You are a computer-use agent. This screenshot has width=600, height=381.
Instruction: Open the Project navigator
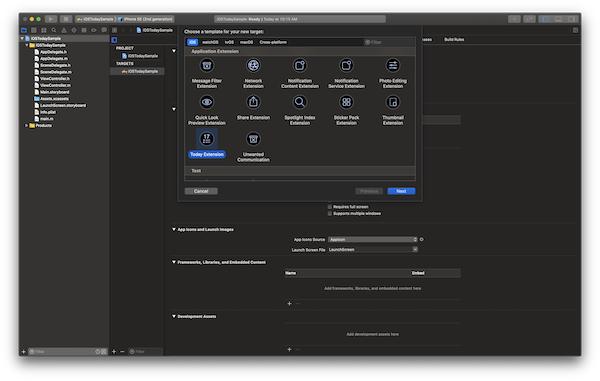pyautogui.click(x=24, y=30)
